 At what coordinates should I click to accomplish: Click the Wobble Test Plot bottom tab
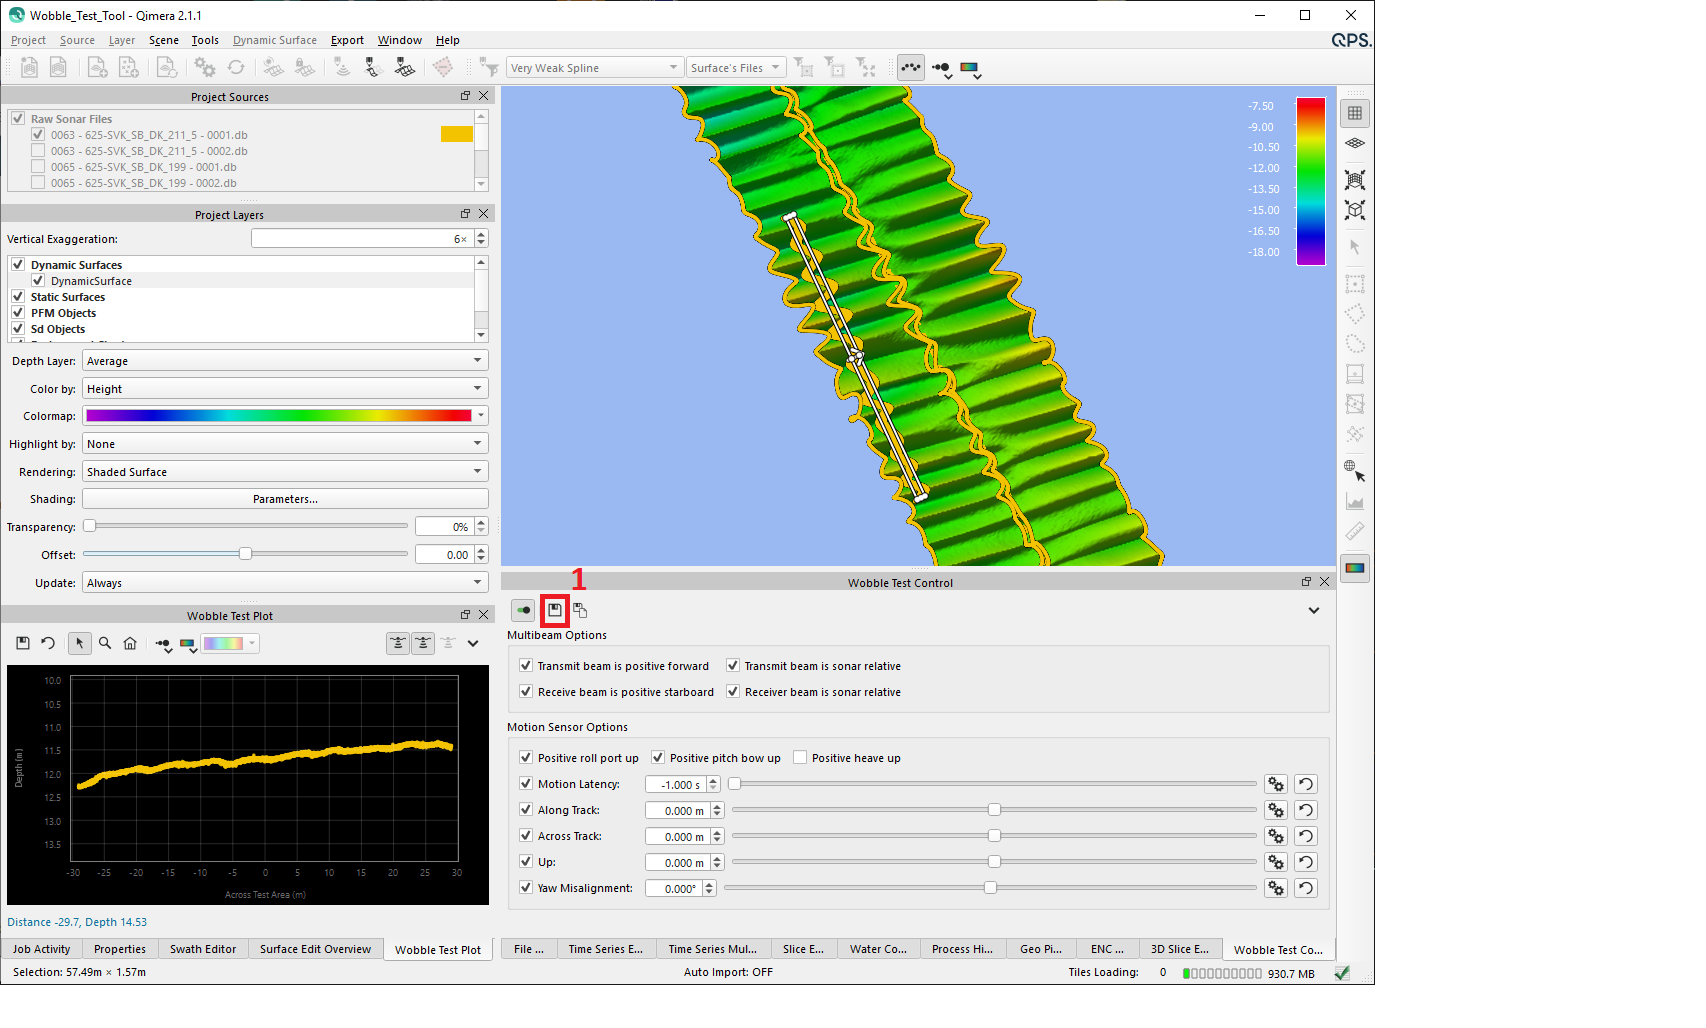(438, 948)
